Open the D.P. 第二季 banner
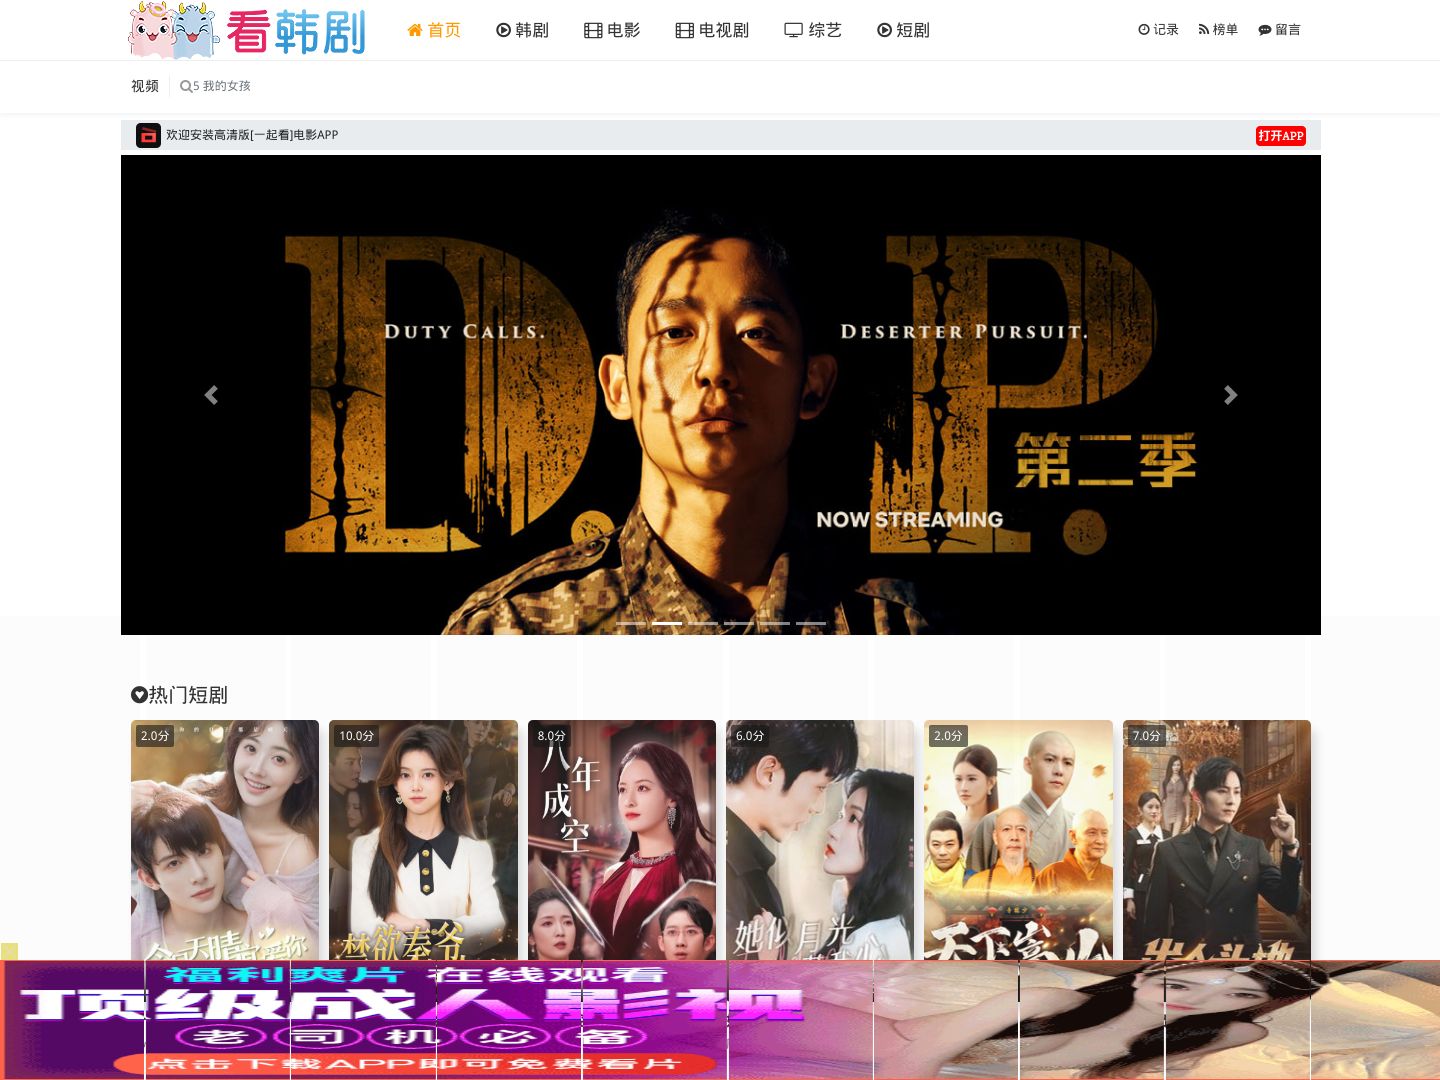The image size is (1440, 1080). click(x=721, y=395)
